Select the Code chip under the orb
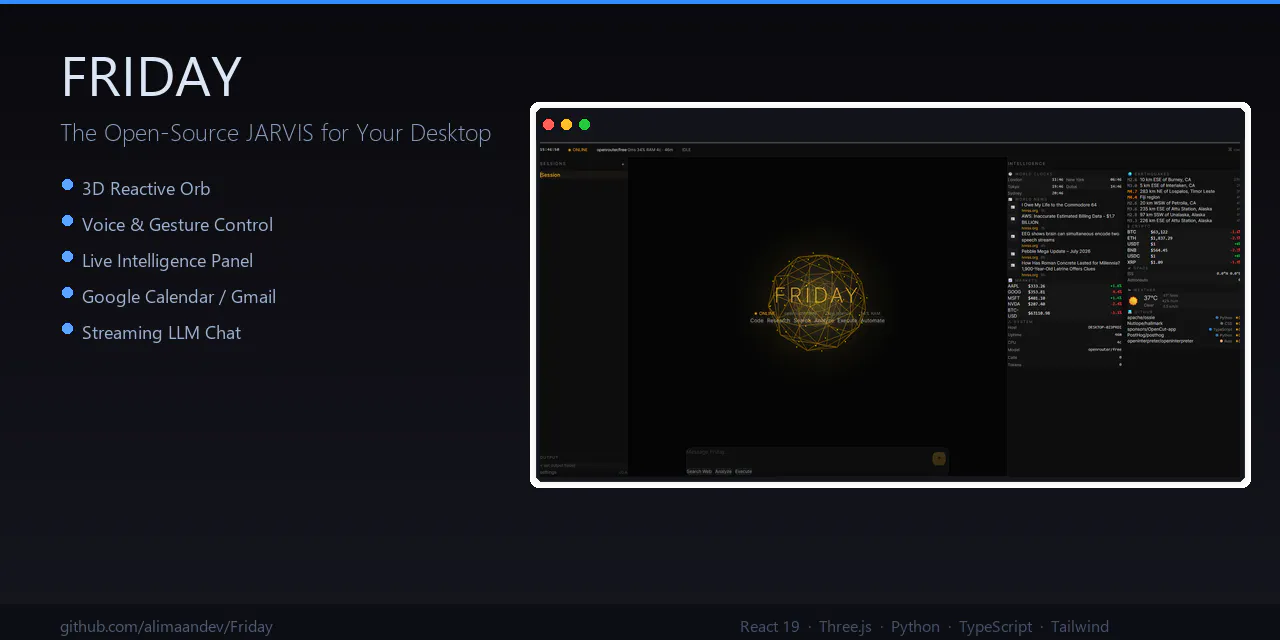 point(757,321)
